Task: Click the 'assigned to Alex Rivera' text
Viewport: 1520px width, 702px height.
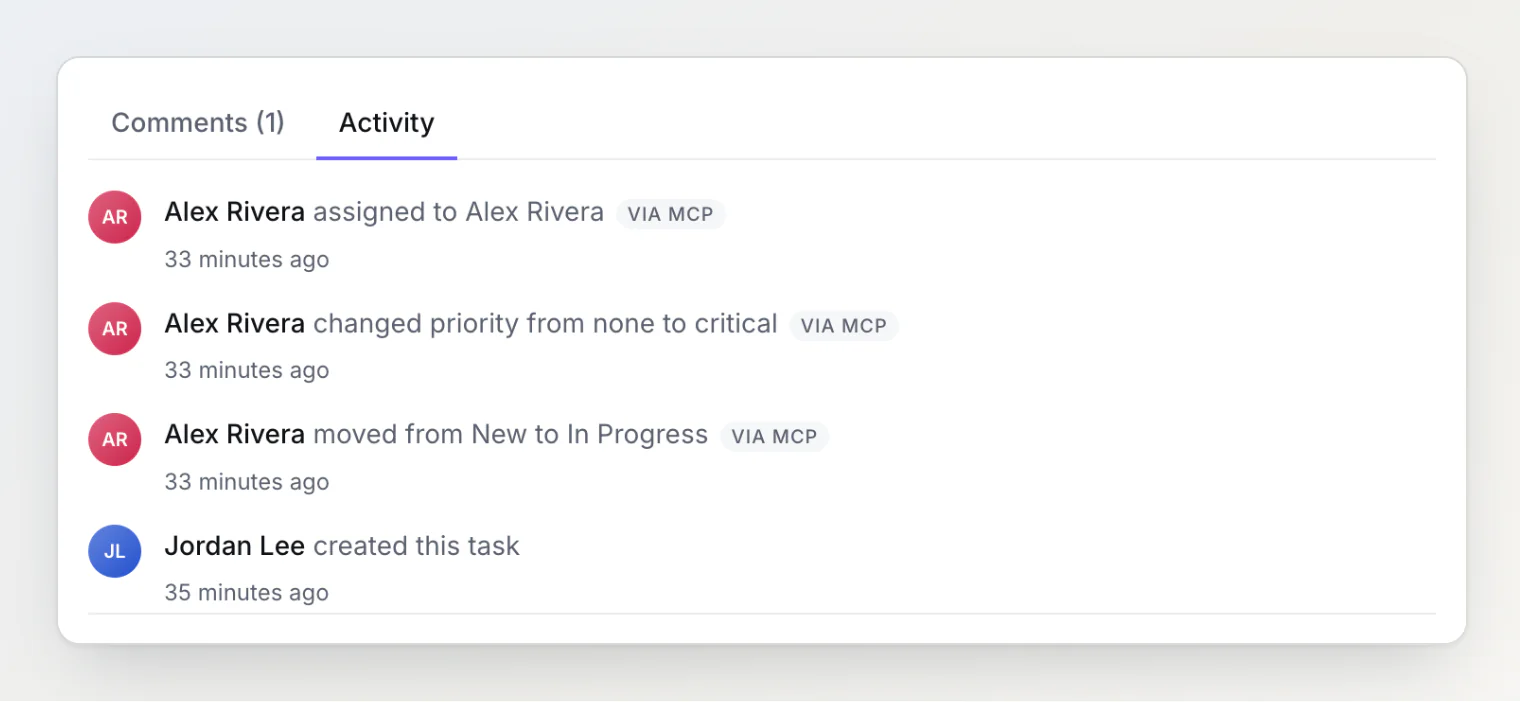Action: click(459, 212)
